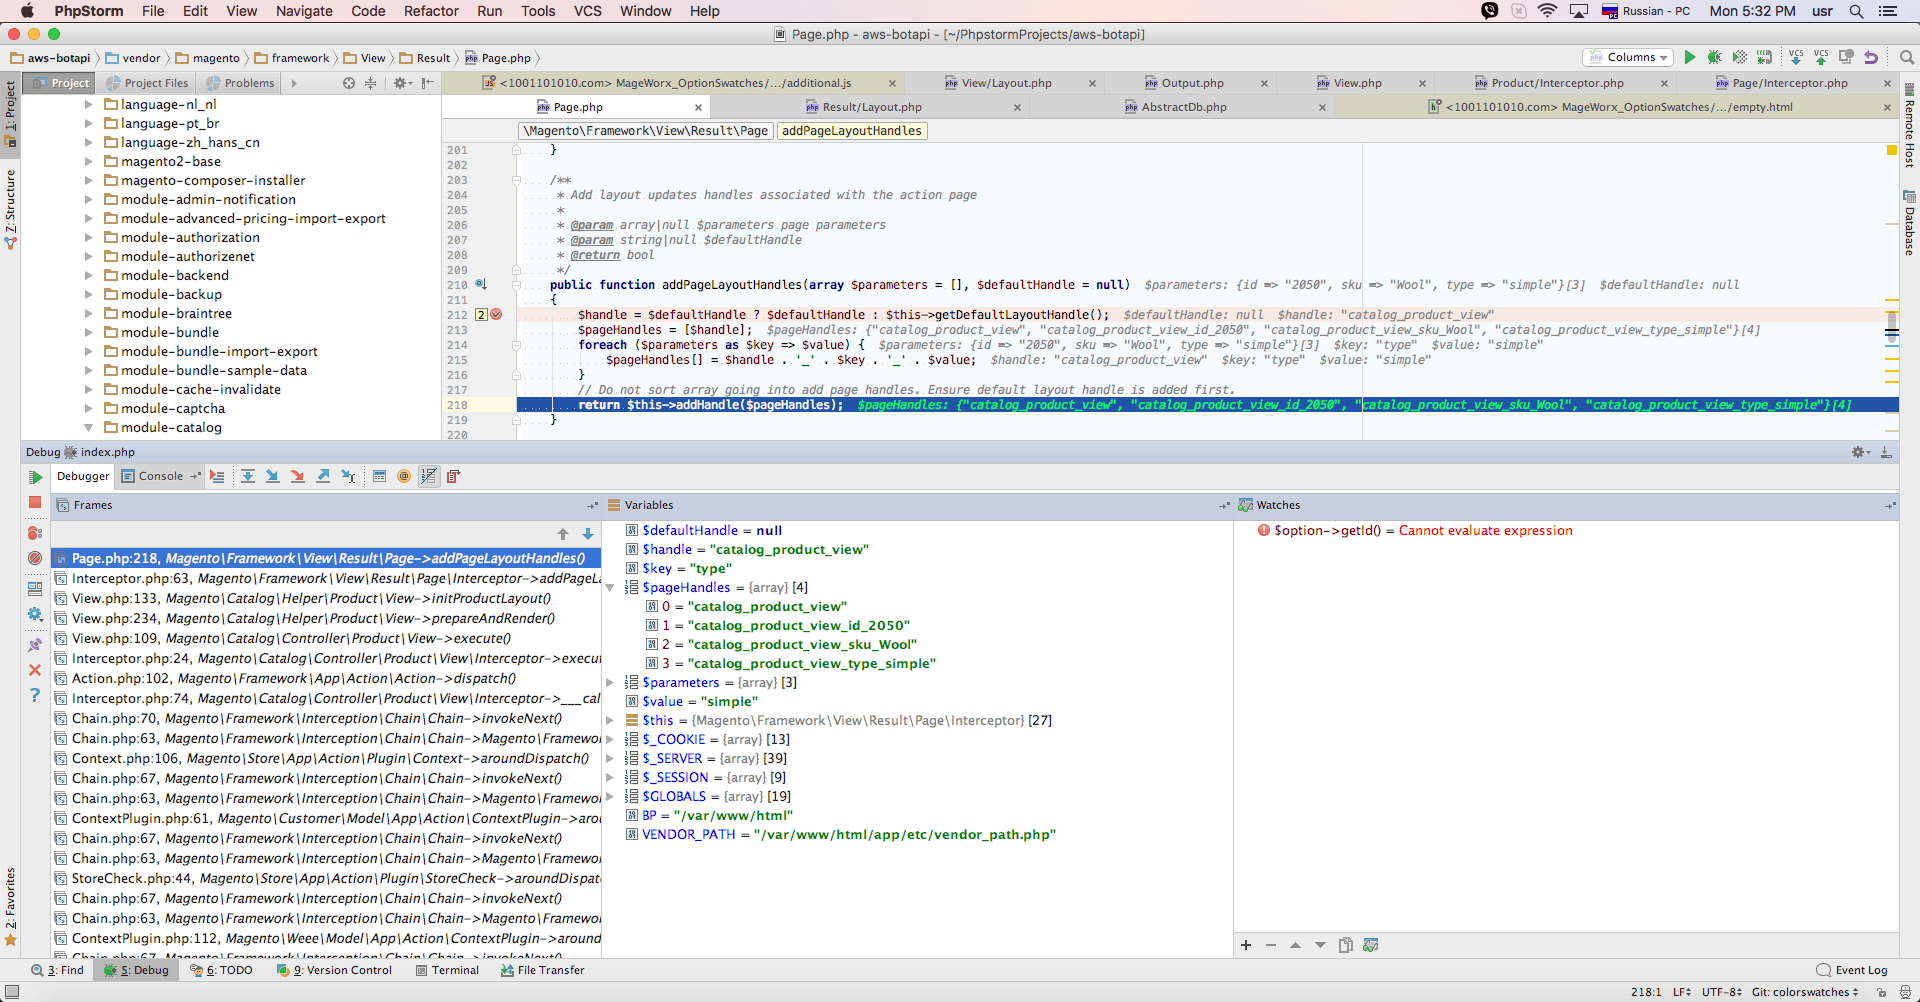Open the Evaluate Expression dialog
The width and height of the screenshot is (1920, 1002).
[380, 476]
